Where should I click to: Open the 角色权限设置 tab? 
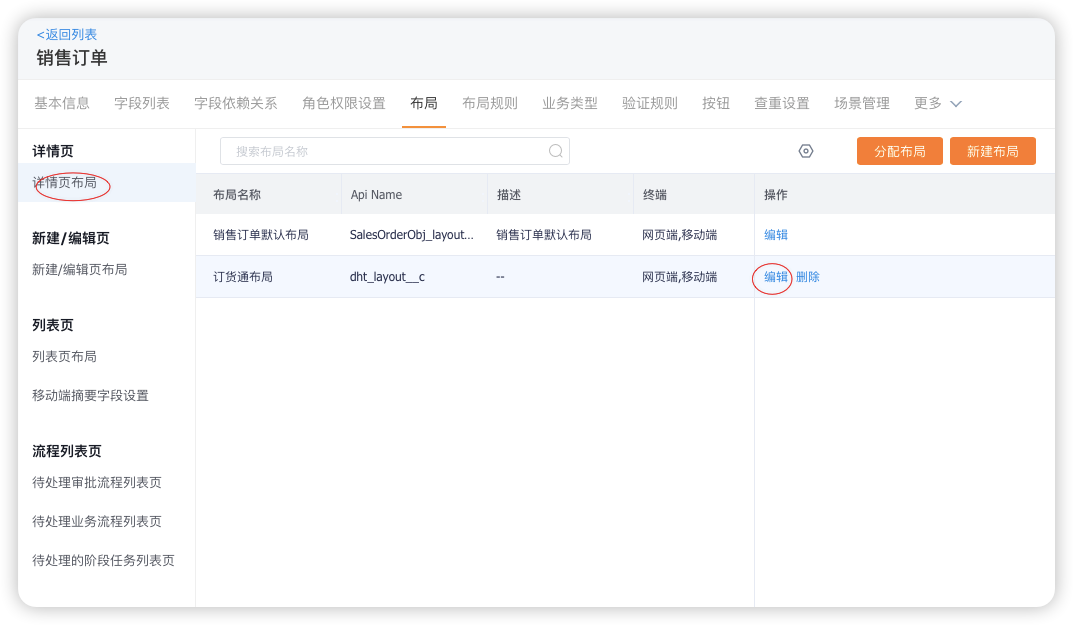pyautogui.click(x=344, y=103)
